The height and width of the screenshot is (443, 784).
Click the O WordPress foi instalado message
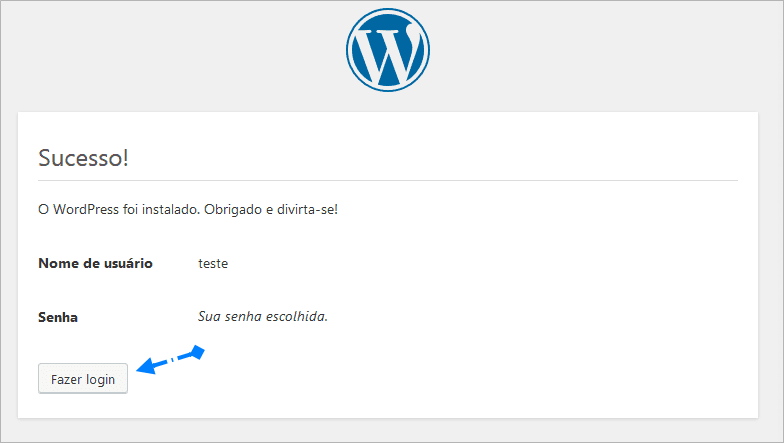click(x=188, y=210)
